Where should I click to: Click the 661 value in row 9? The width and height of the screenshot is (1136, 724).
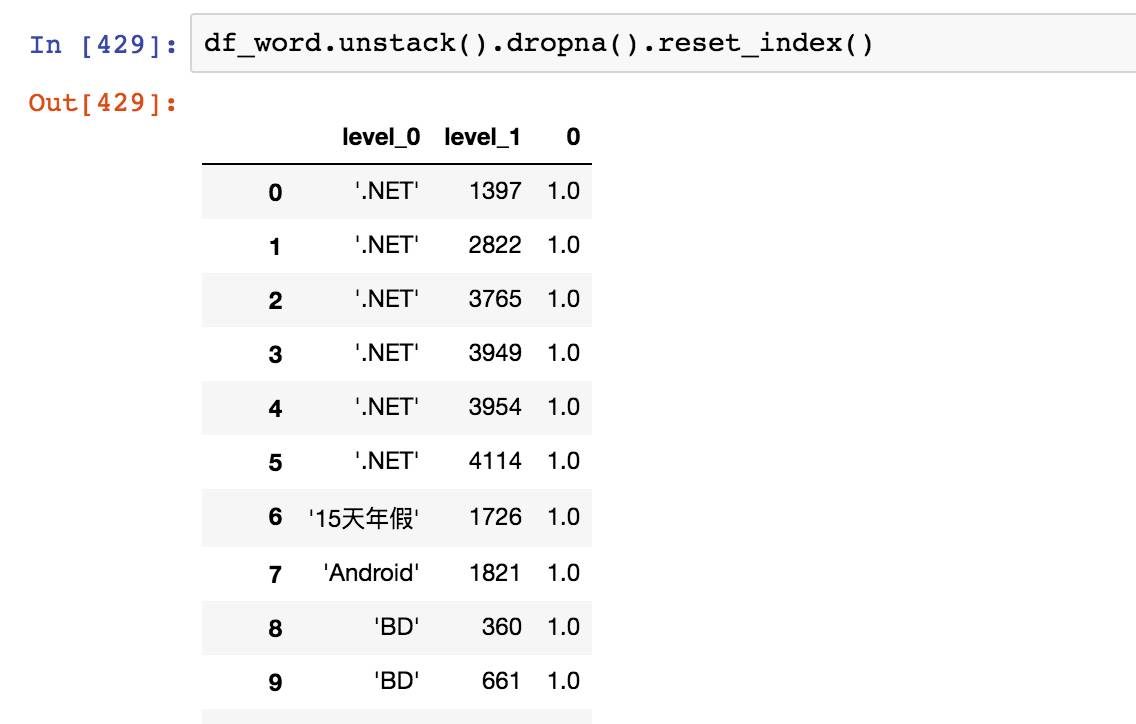pyautogui.click(x=501, y=681)
